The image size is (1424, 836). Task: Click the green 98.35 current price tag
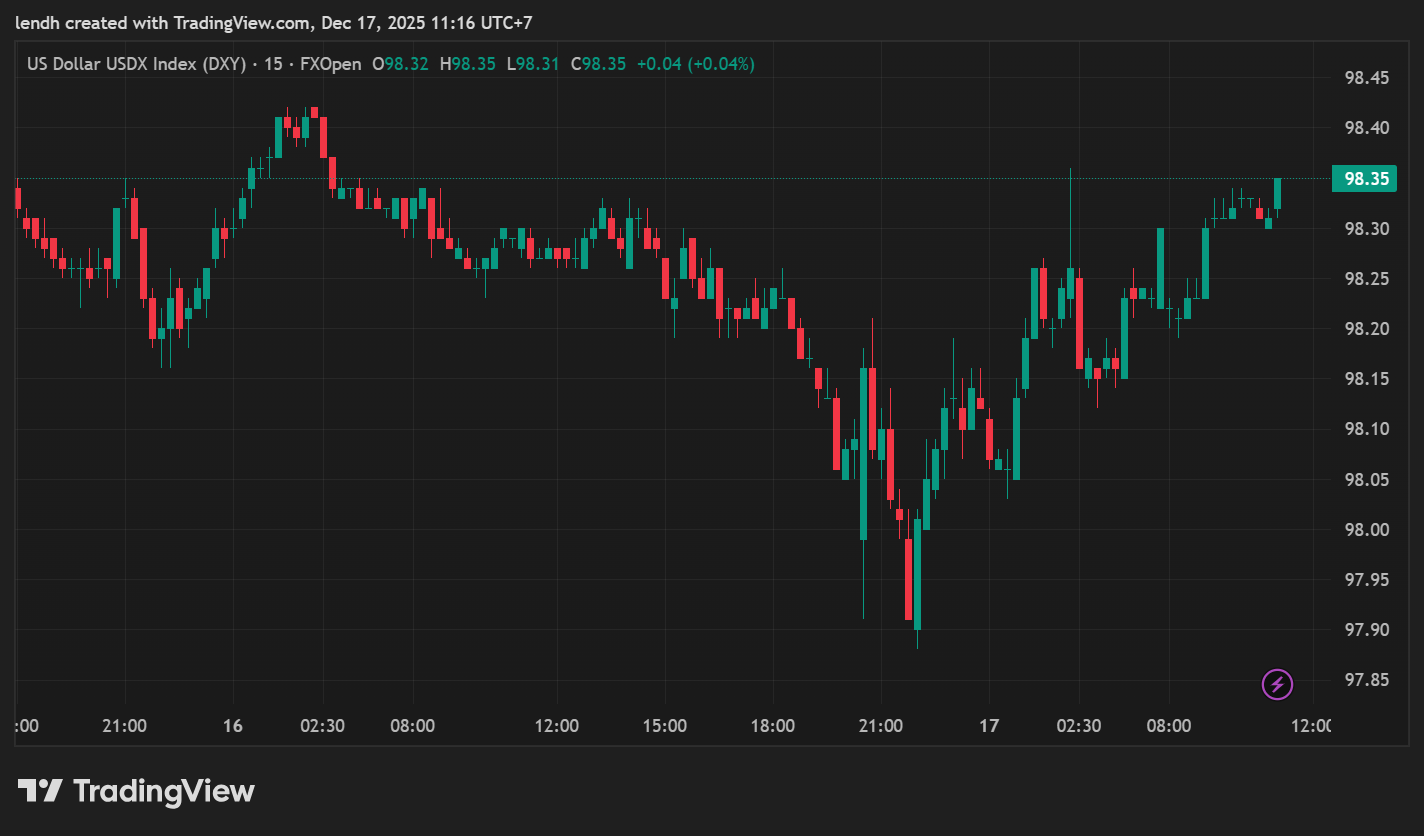(1366, 179)
